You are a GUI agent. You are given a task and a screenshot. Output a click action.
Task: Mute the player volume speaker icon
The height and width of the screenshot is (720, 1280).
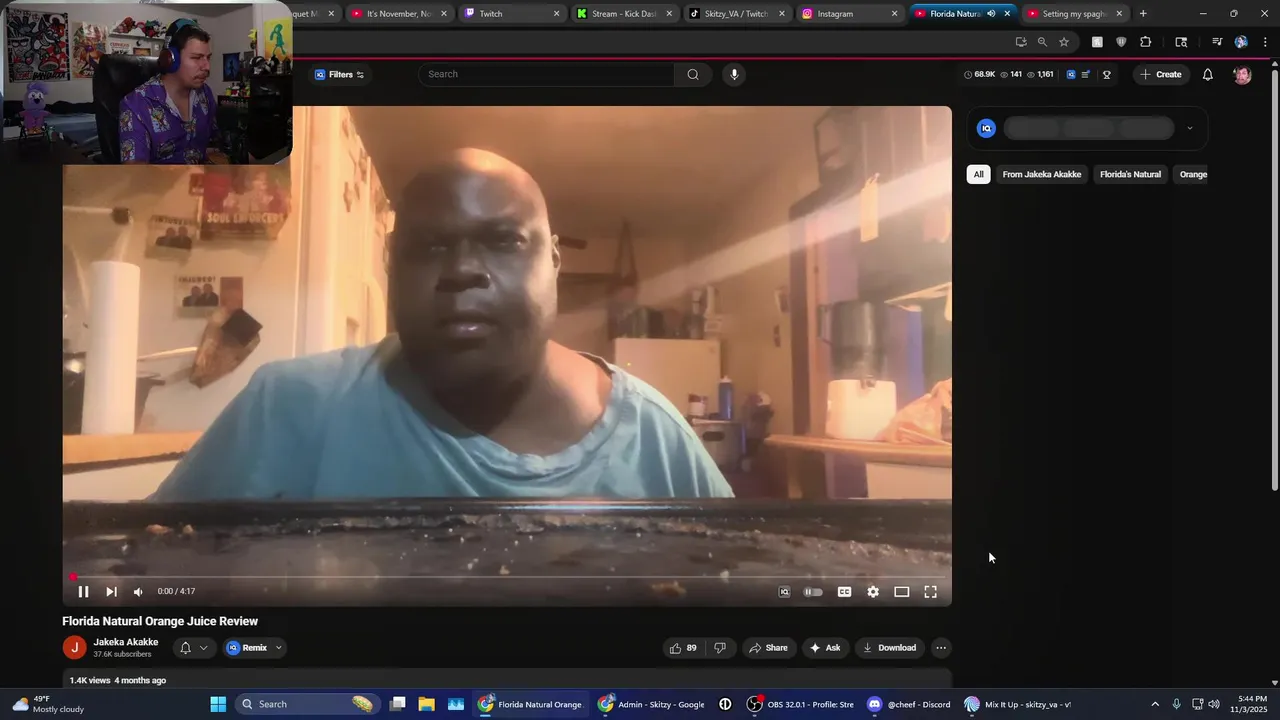(x=138, y=592)
